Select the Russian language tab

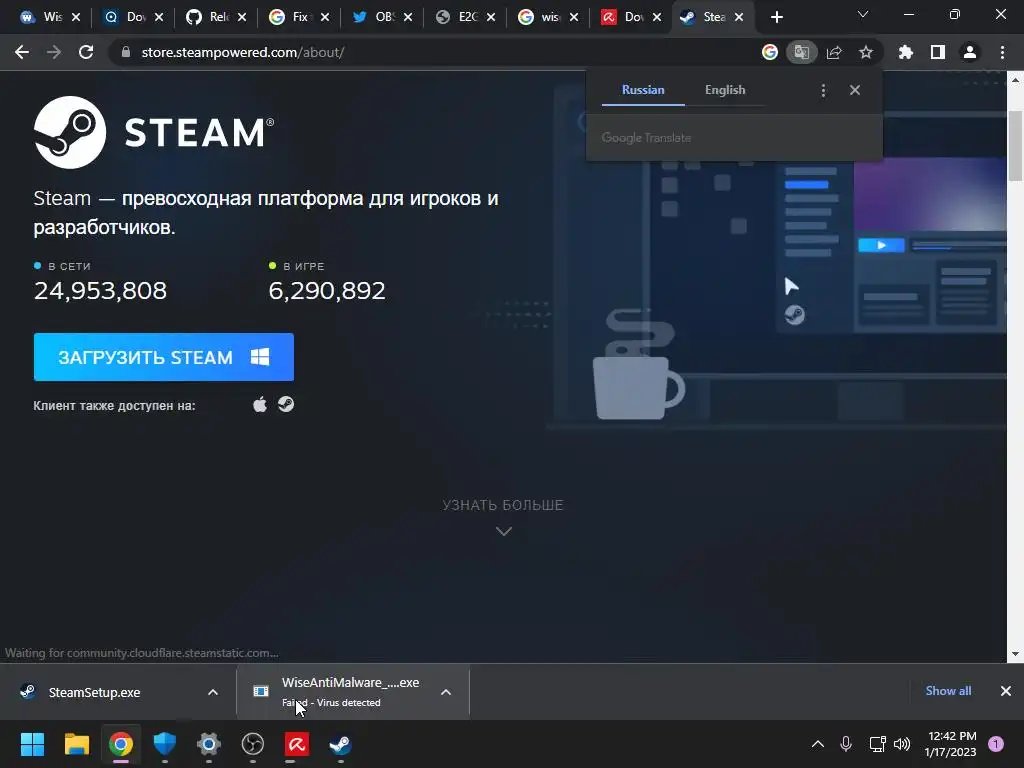(x=643, y=90)
